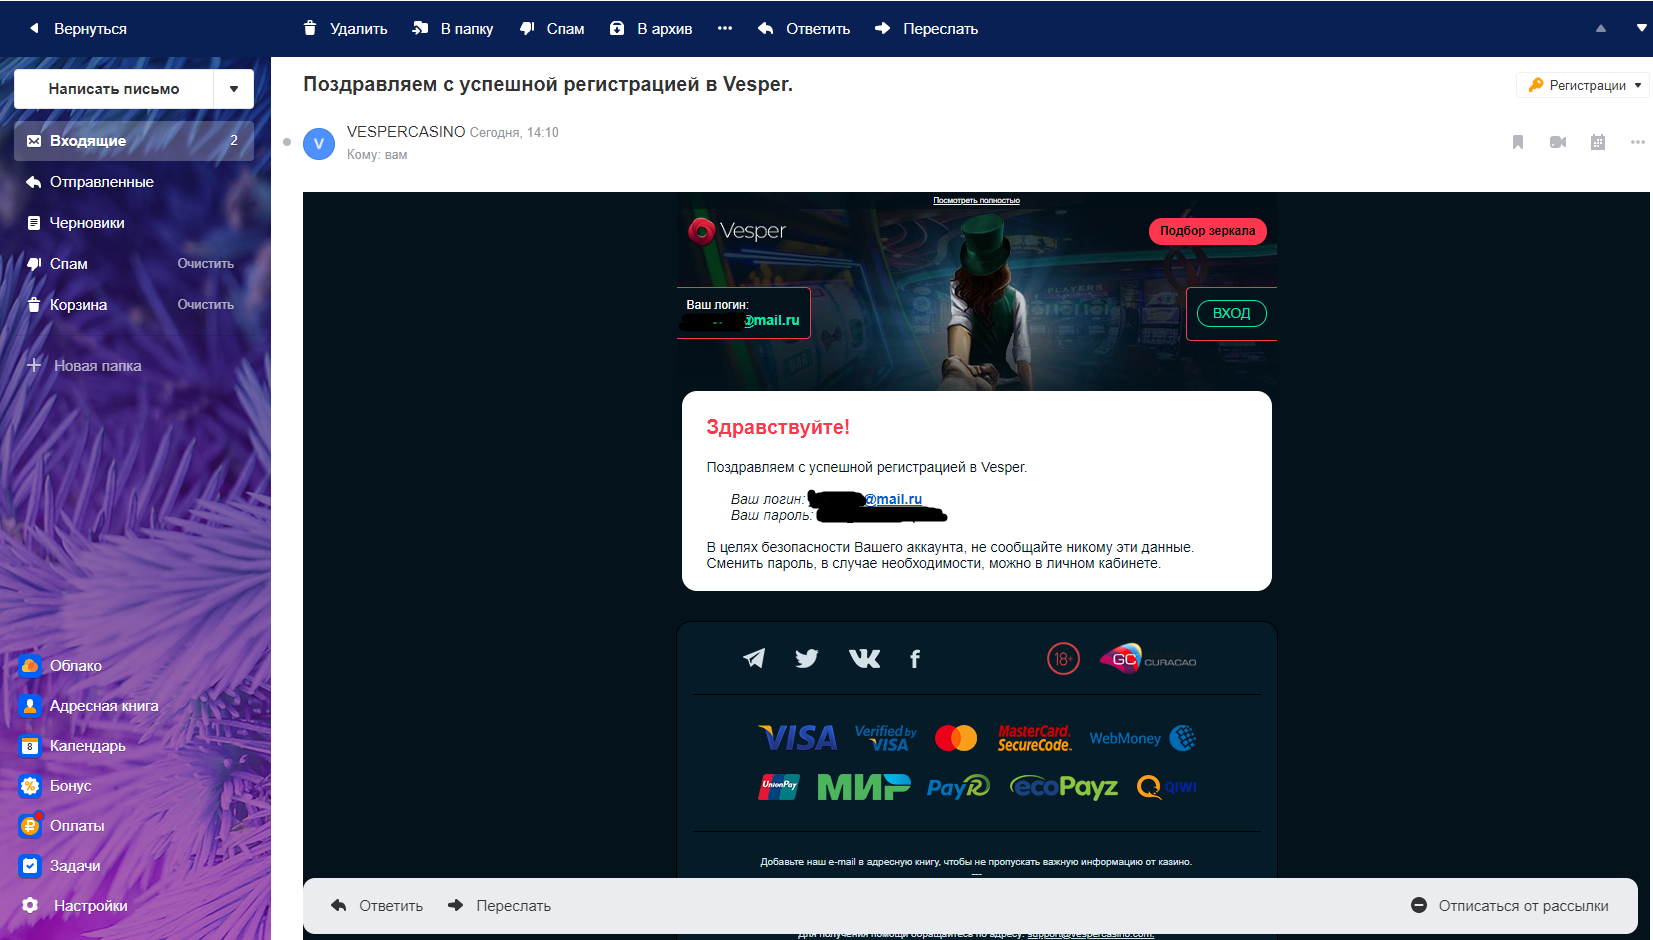1653x940 pixels.
Task: Click the Подбор зеркала button
Action: pos(1208,231)
